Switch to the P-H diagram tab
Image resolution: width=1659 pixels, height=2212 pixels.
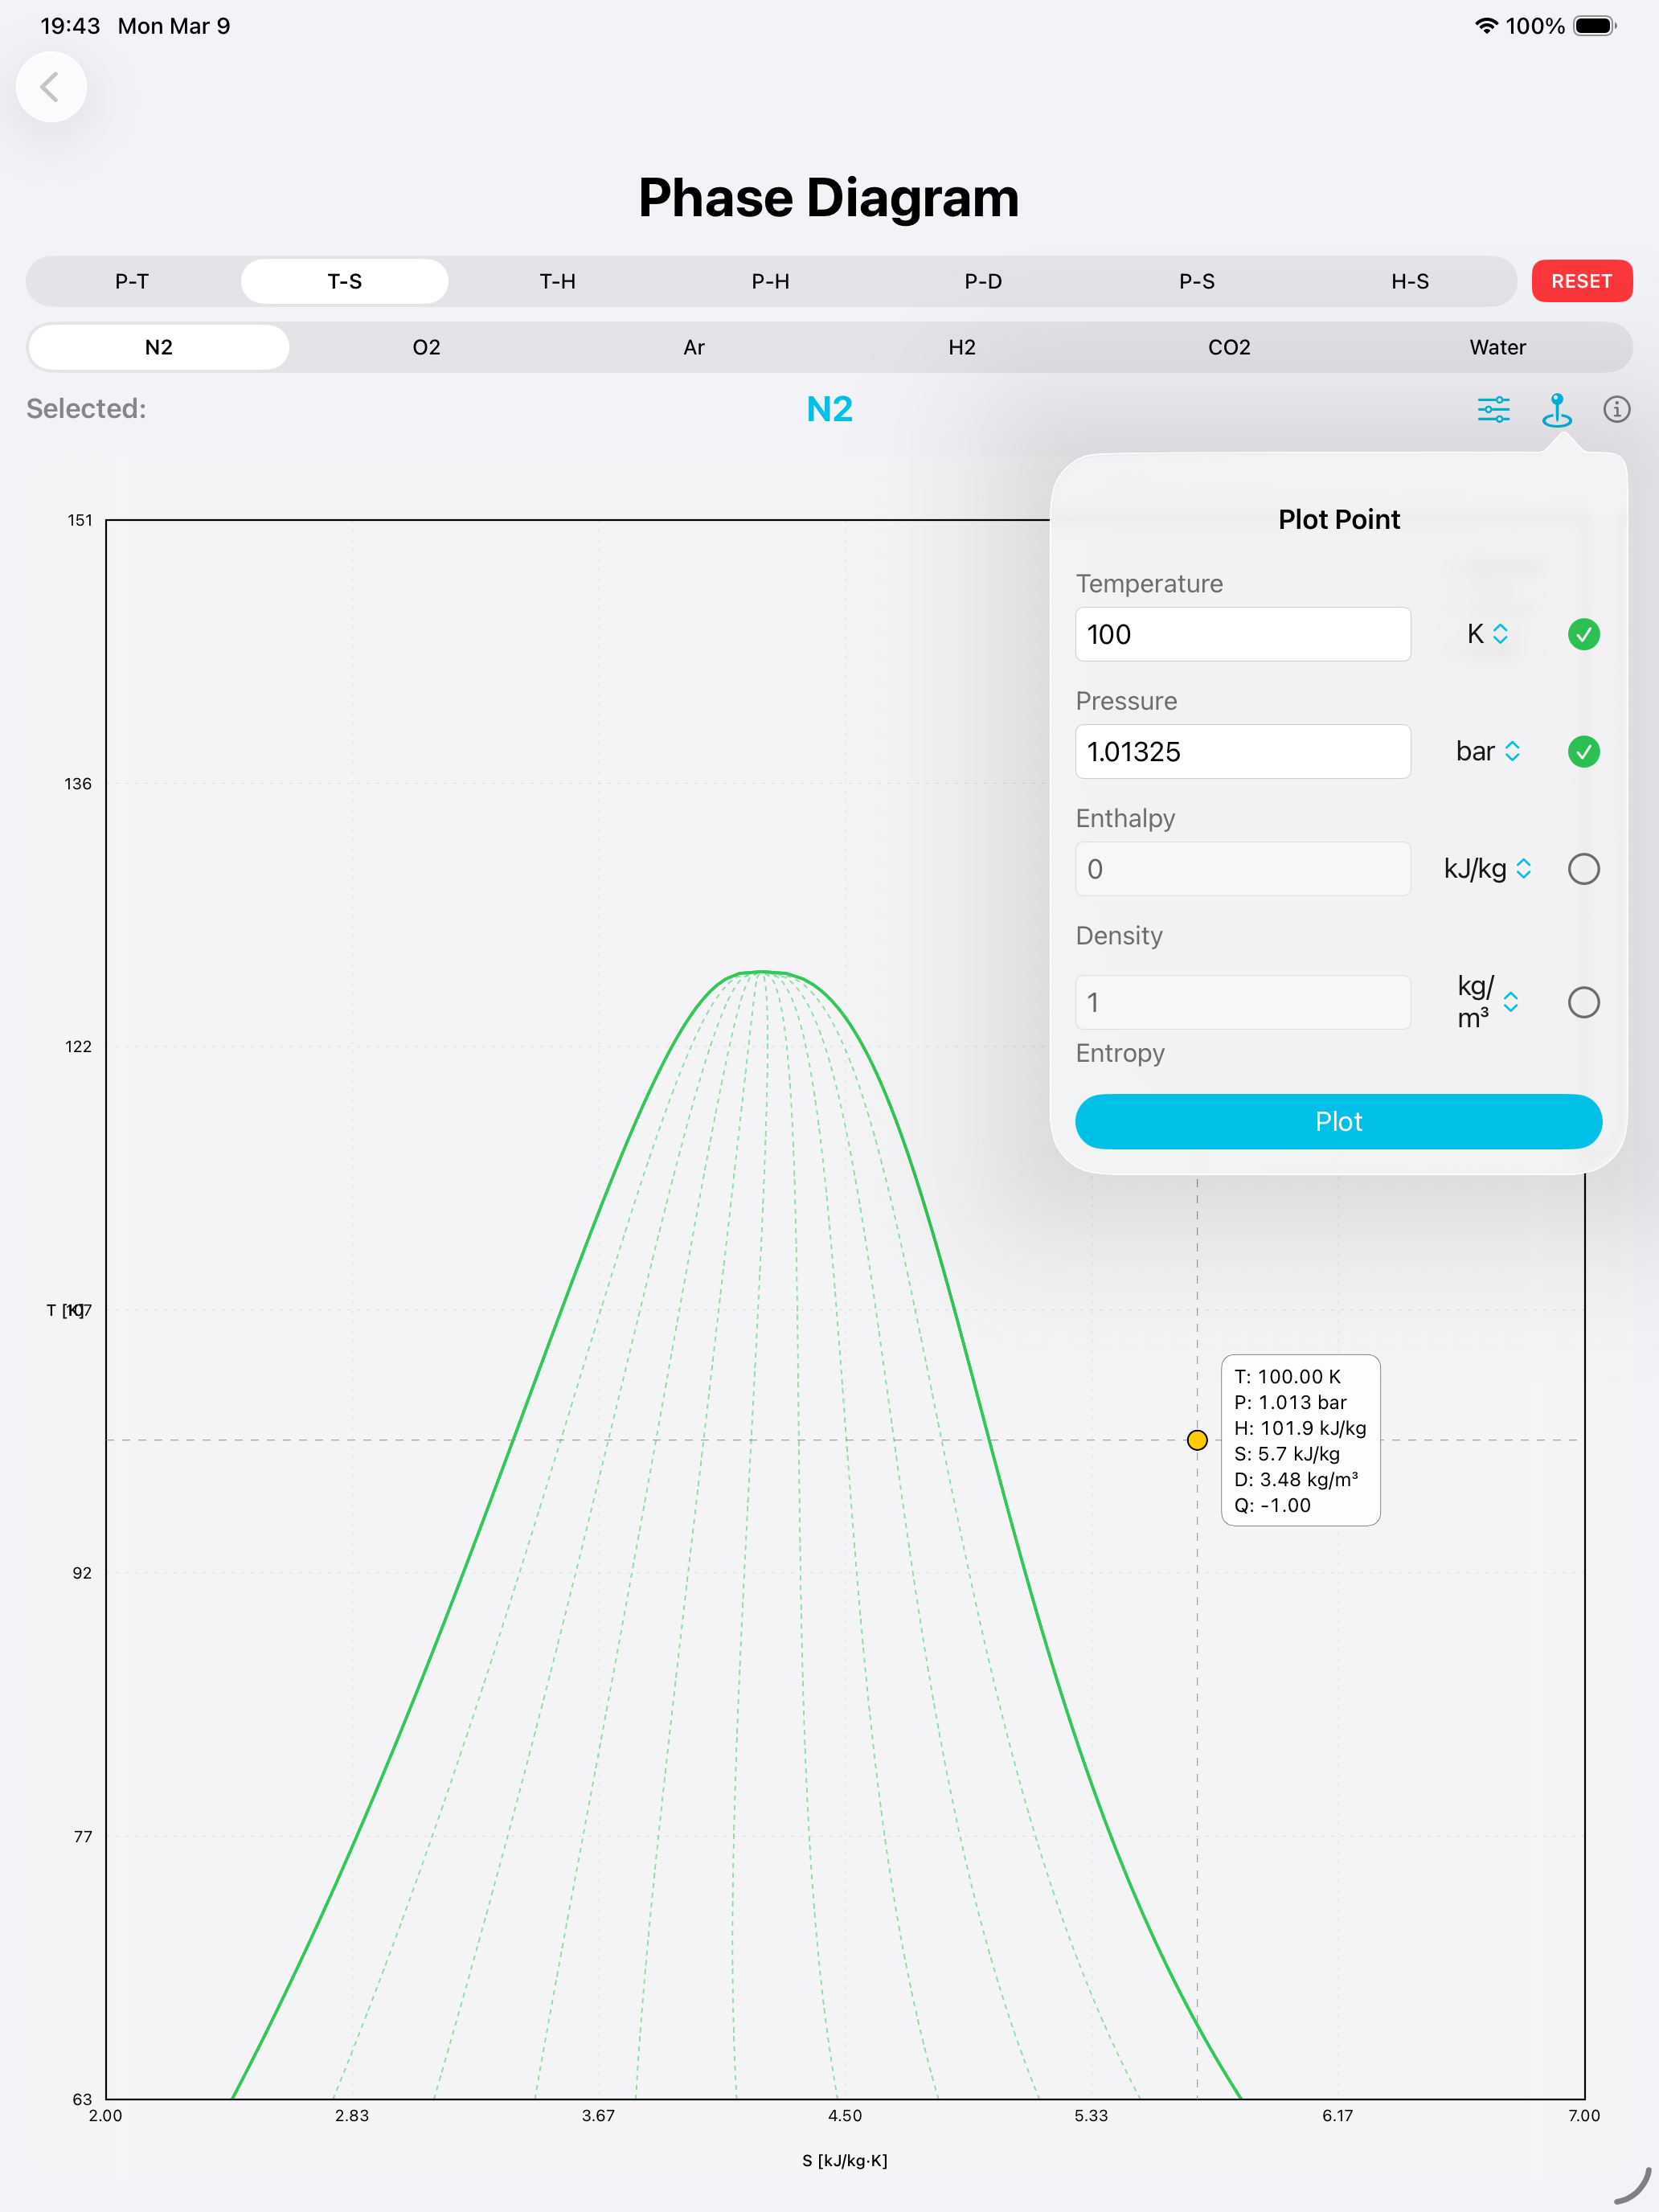point(770,281)
